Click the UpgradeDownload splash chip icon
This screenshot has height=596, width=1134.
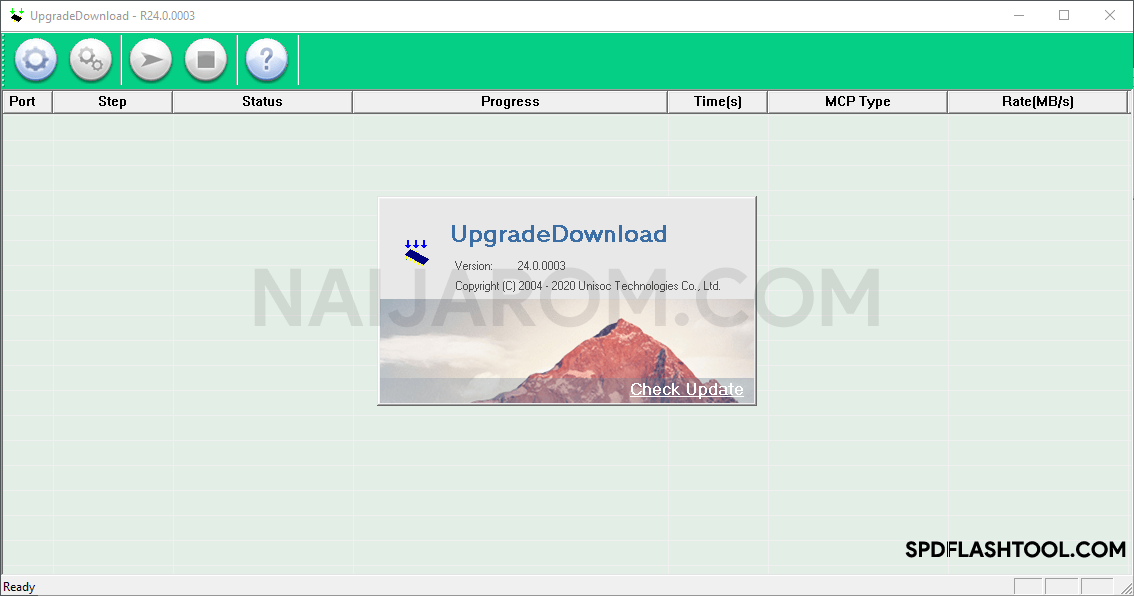click(x=417, y=252)
